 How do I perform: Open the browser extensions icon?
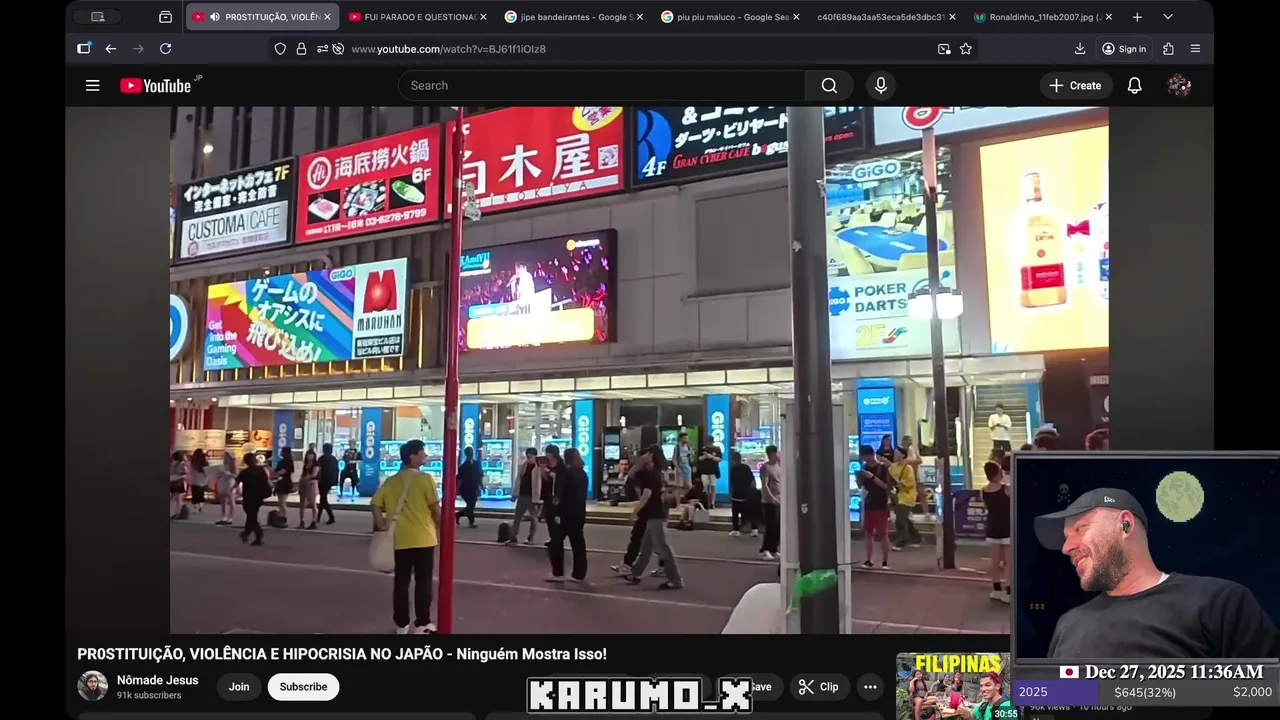1168,49
